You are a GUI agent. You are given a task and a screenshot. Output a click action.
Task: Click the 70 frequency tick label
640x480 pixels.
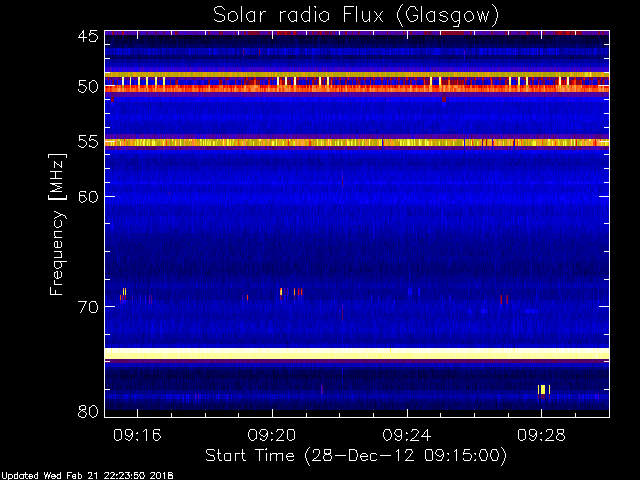(88, 307)
